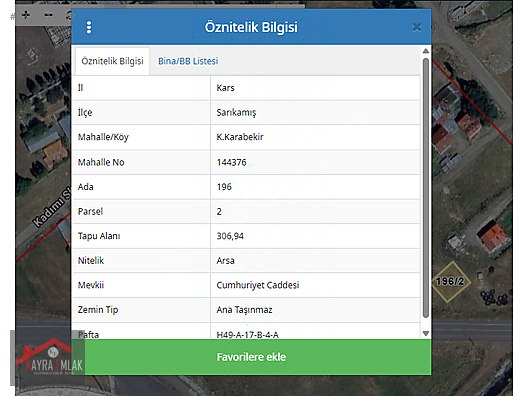Select the value Cumhuriyet Caddesi
Screen dimensions: 528x396
[x=258, y=285]
